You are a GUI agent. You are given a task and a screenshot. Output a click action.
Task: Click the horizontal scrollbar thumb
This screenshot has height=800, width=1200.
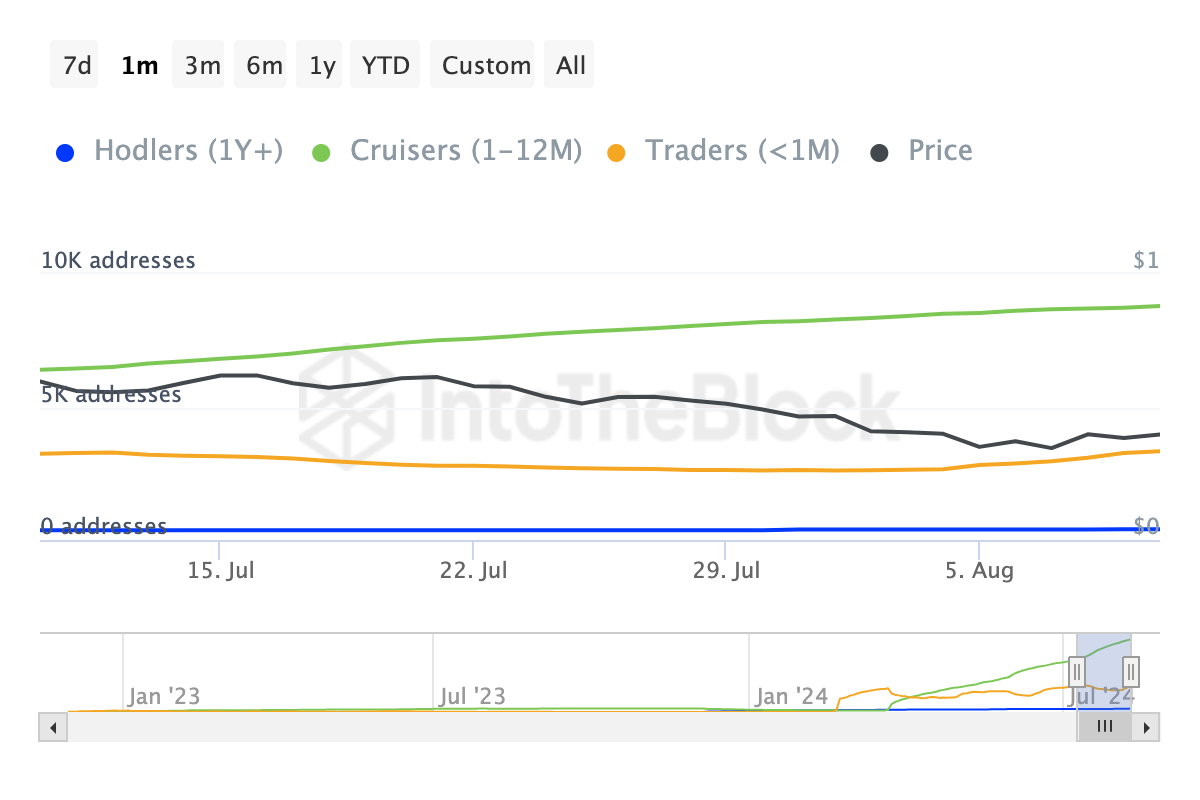1104,727
